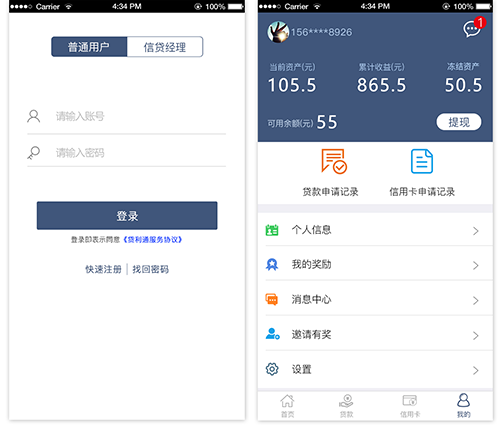
Task: Open 贷款申请记录 loan record icon
Action: pos(334,161)
